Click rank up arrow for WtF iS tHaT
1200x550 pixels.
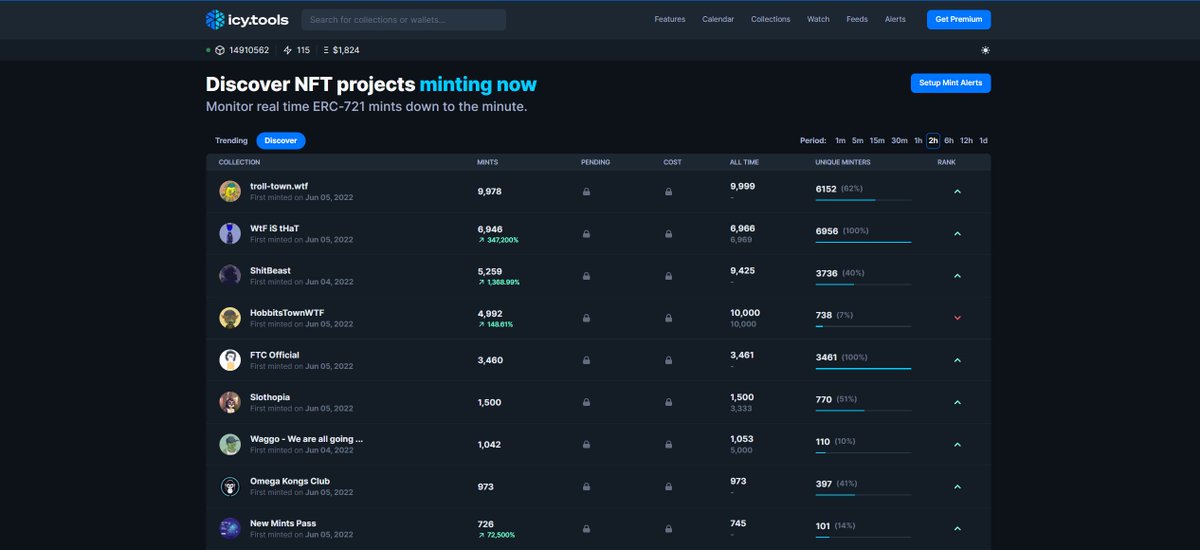click(x=957, y=234)
